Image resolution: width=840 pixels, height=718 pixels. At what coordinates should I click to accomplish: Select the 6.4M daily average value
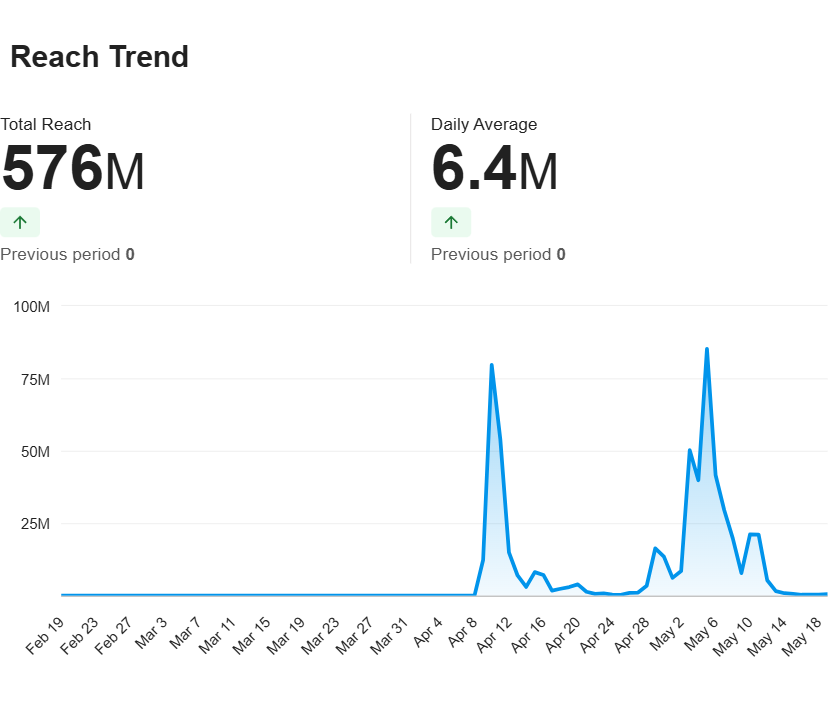[494, 168]
